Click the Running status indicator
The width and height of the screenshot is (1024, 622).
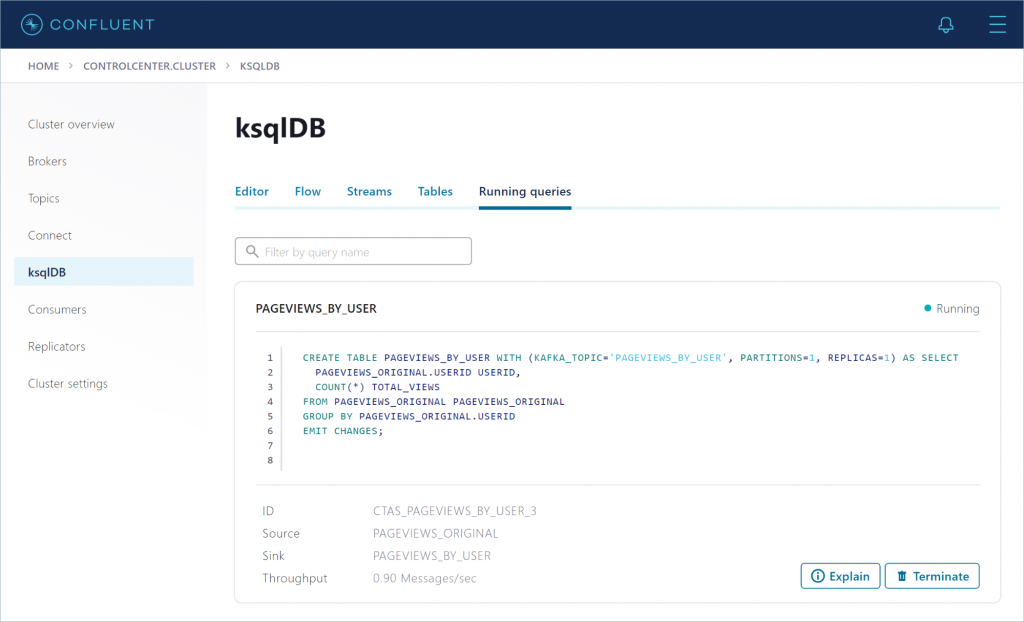pyautogui.click(x=951, y=309)
